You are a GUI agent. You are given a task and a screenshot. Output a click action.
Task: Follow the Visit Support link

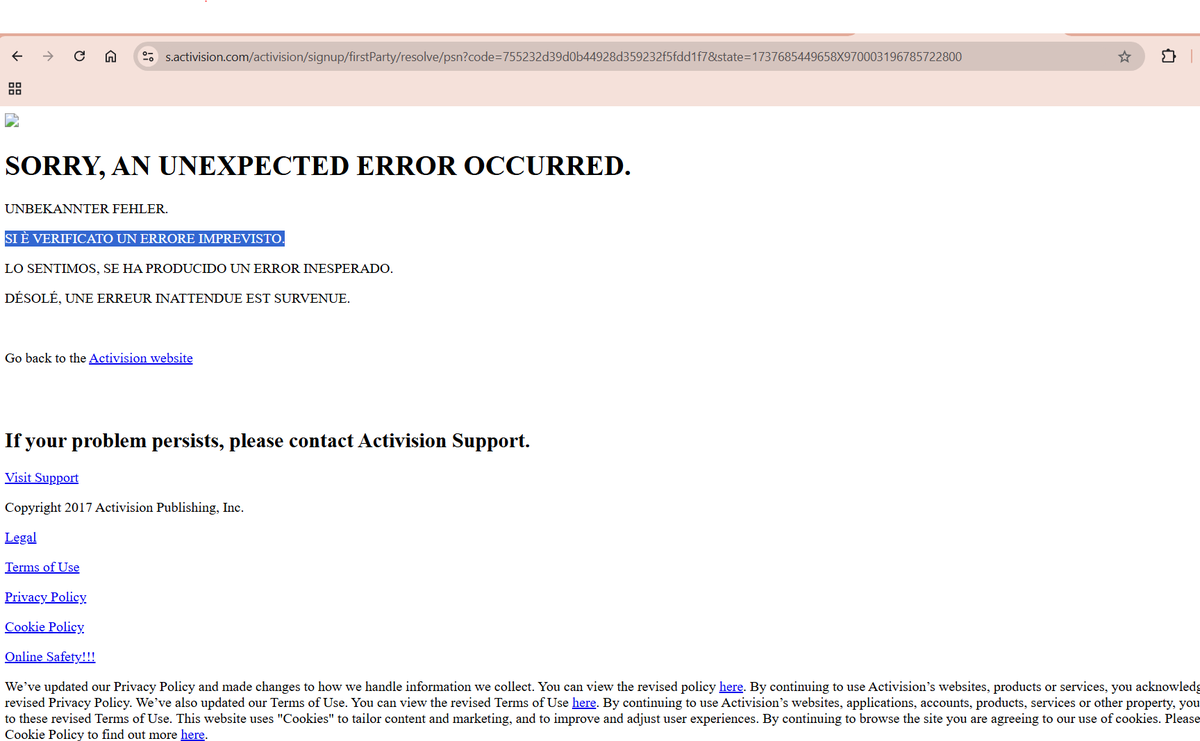(42, 478)
